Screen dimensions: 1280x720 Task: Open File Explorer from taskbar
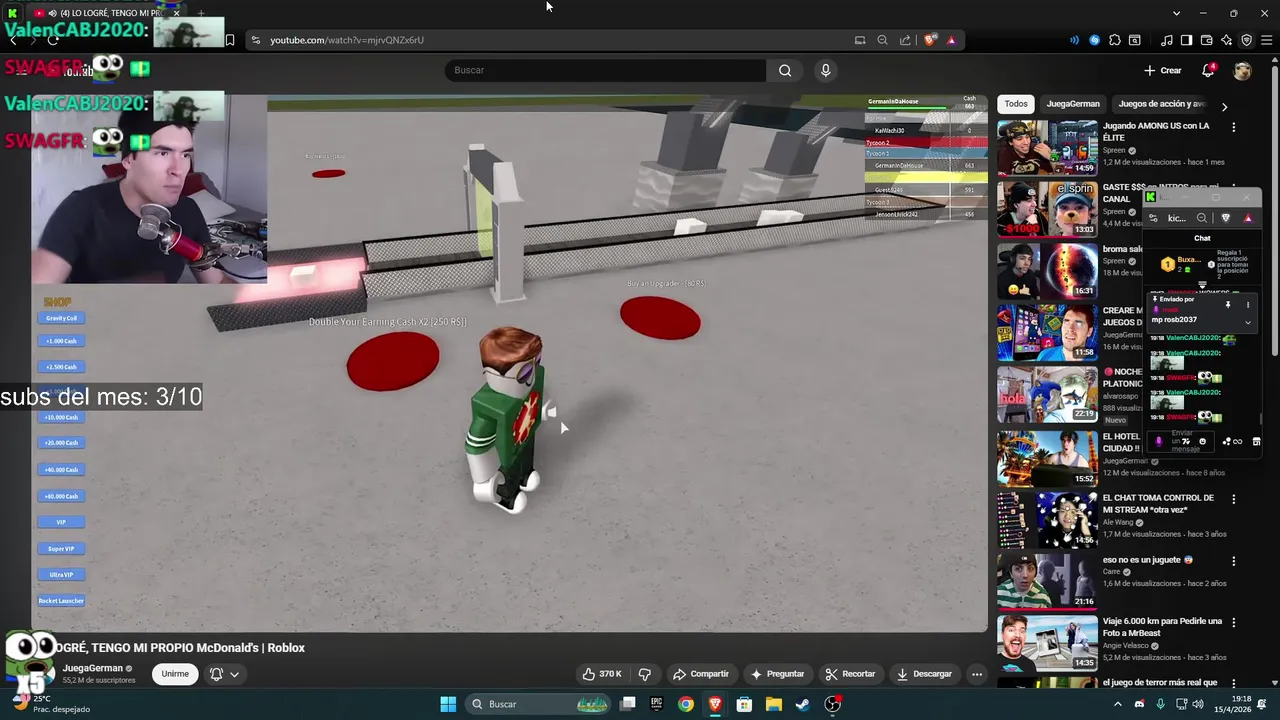(773, 704)
